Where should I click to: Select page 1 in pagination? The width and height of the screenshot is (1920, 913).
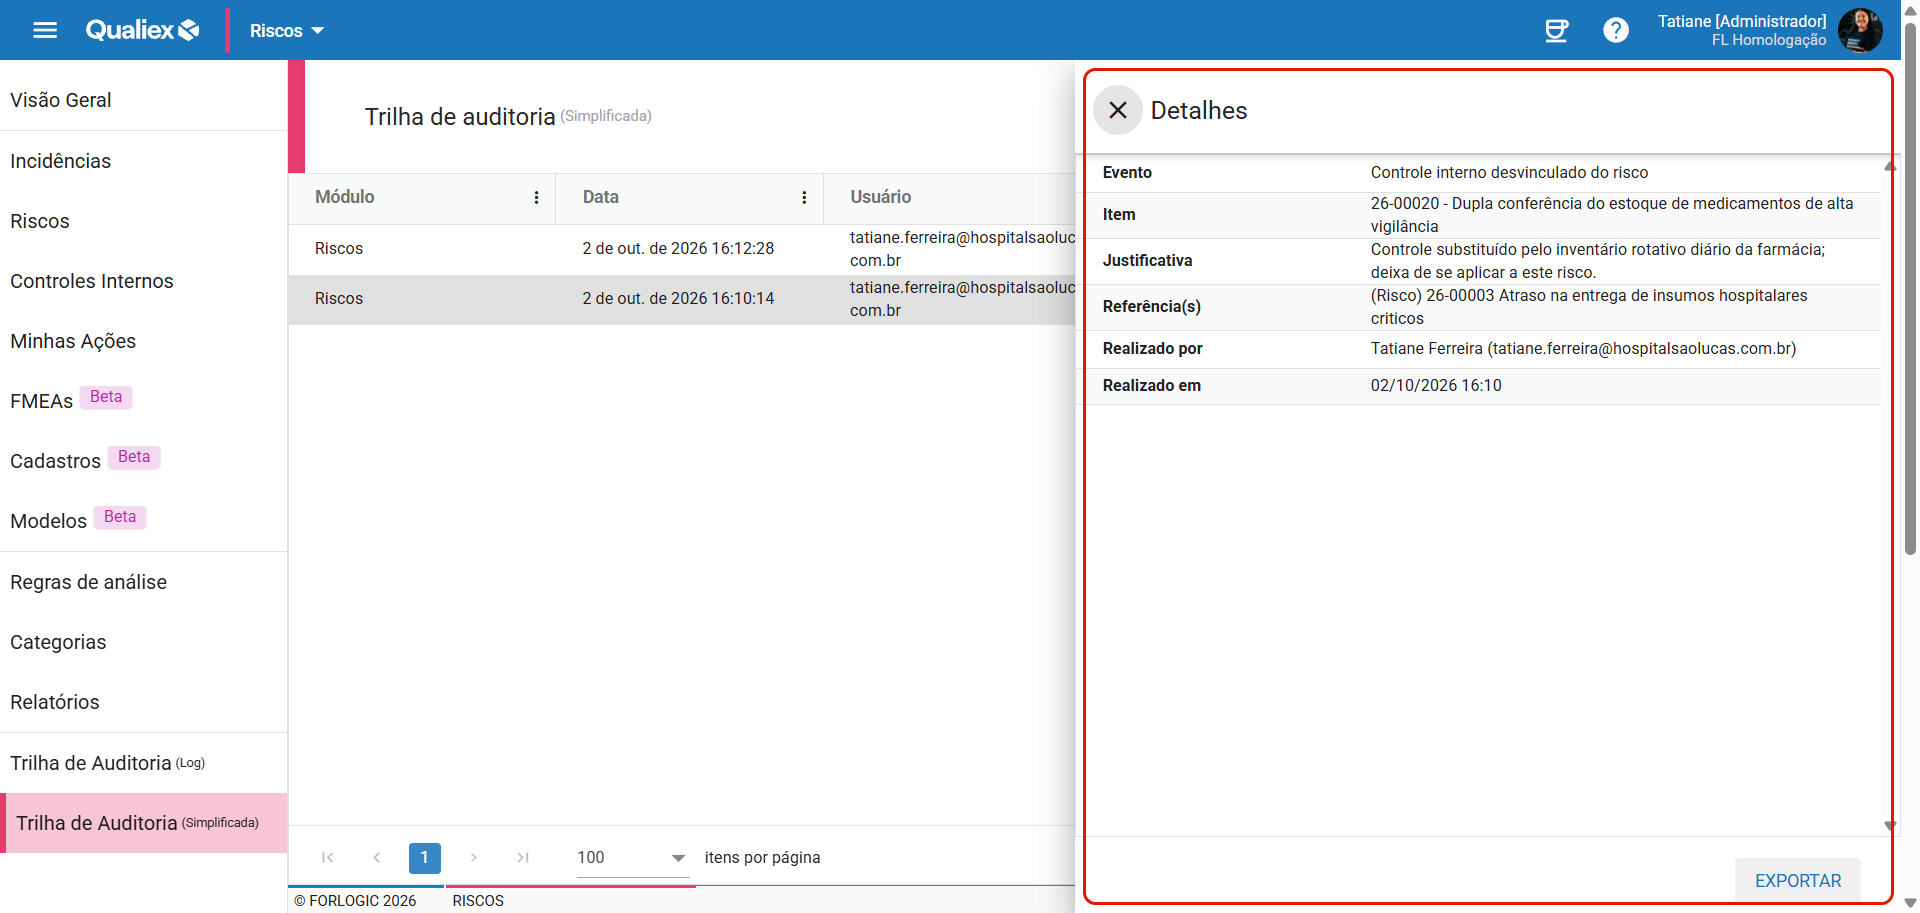click(425, 857)
